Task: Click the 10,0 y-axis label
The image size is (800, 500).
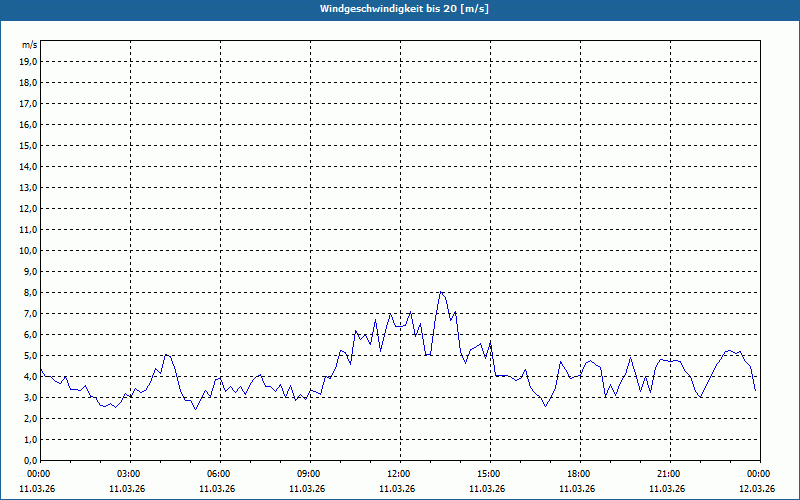Action: 28,250
